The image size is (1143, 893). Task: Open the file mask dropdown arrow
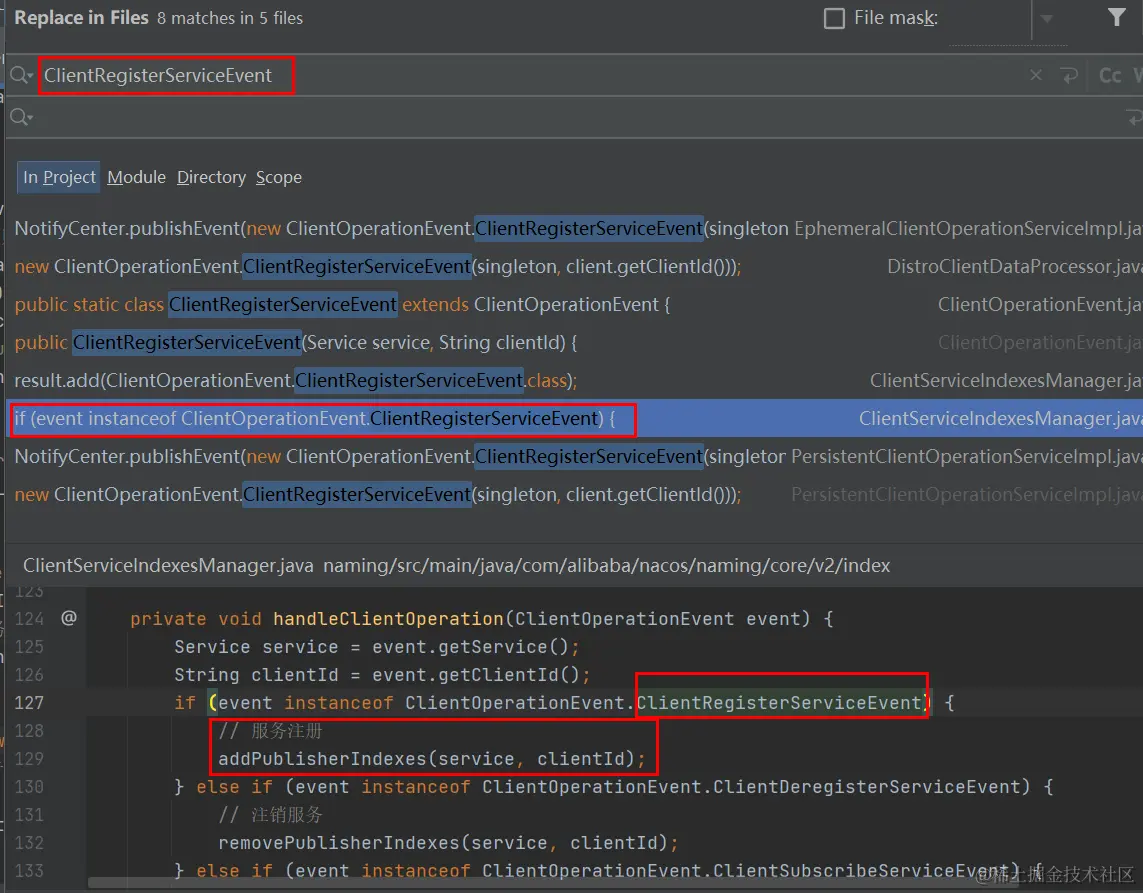(x=1047, y=19)
